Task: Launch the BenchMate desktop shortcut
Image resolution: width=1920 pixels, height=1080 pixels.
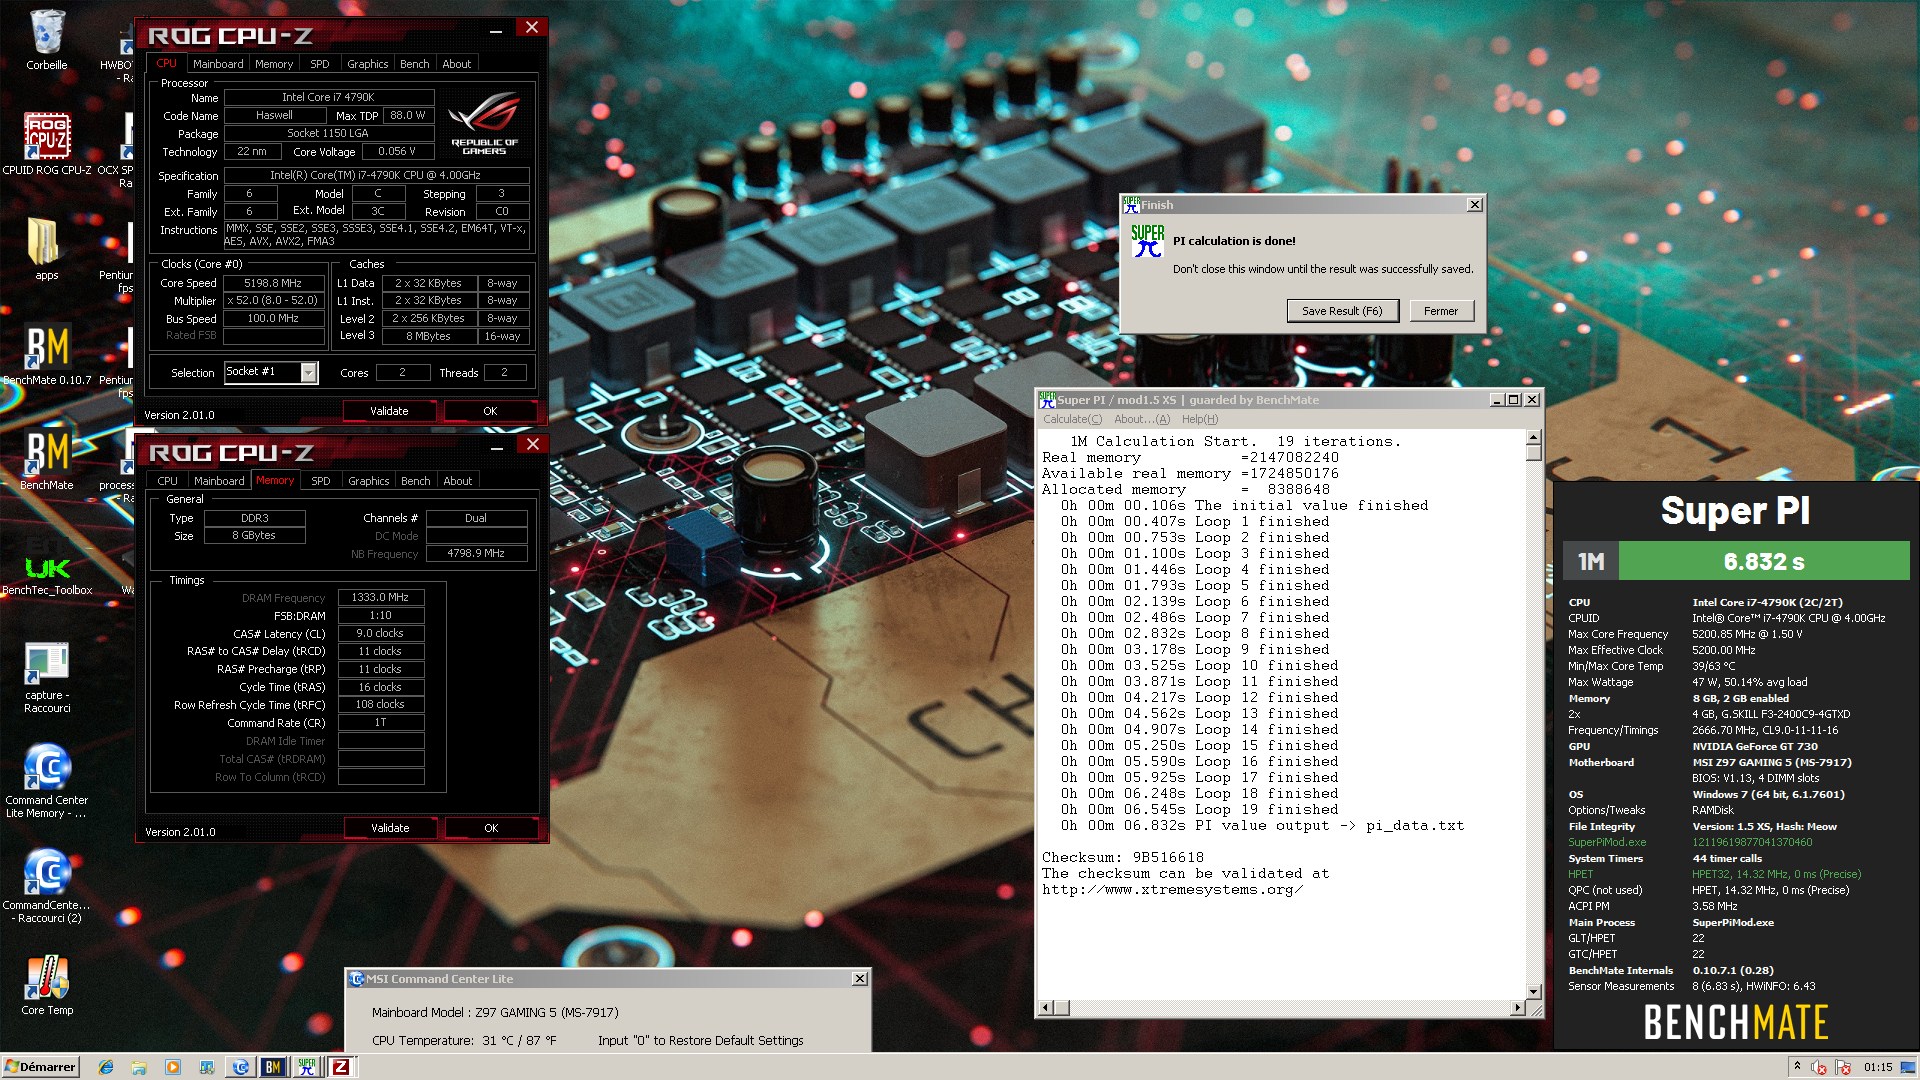Action: click(x=46, y=459)
